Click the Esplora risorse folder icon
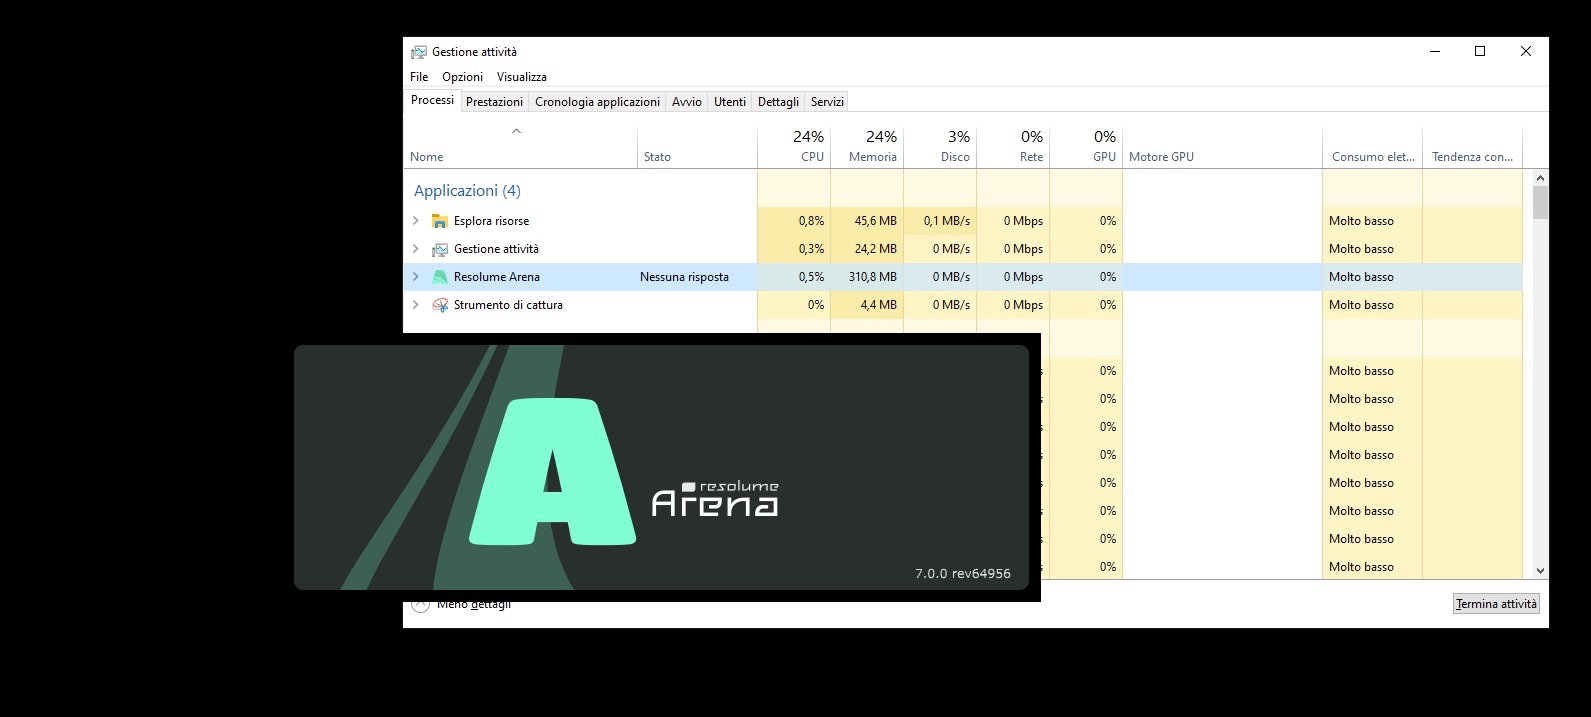Screen dimensions: 1591x717 tap(439, 221)
